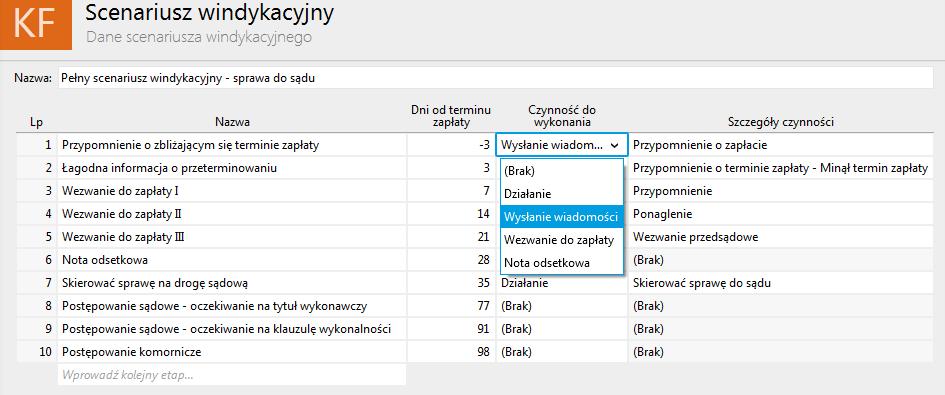The image size is (945, 395).
Task: Select Wysłanie wiadomości in the dropdown list
Action: pyautogui.click(x=561, y=217)
